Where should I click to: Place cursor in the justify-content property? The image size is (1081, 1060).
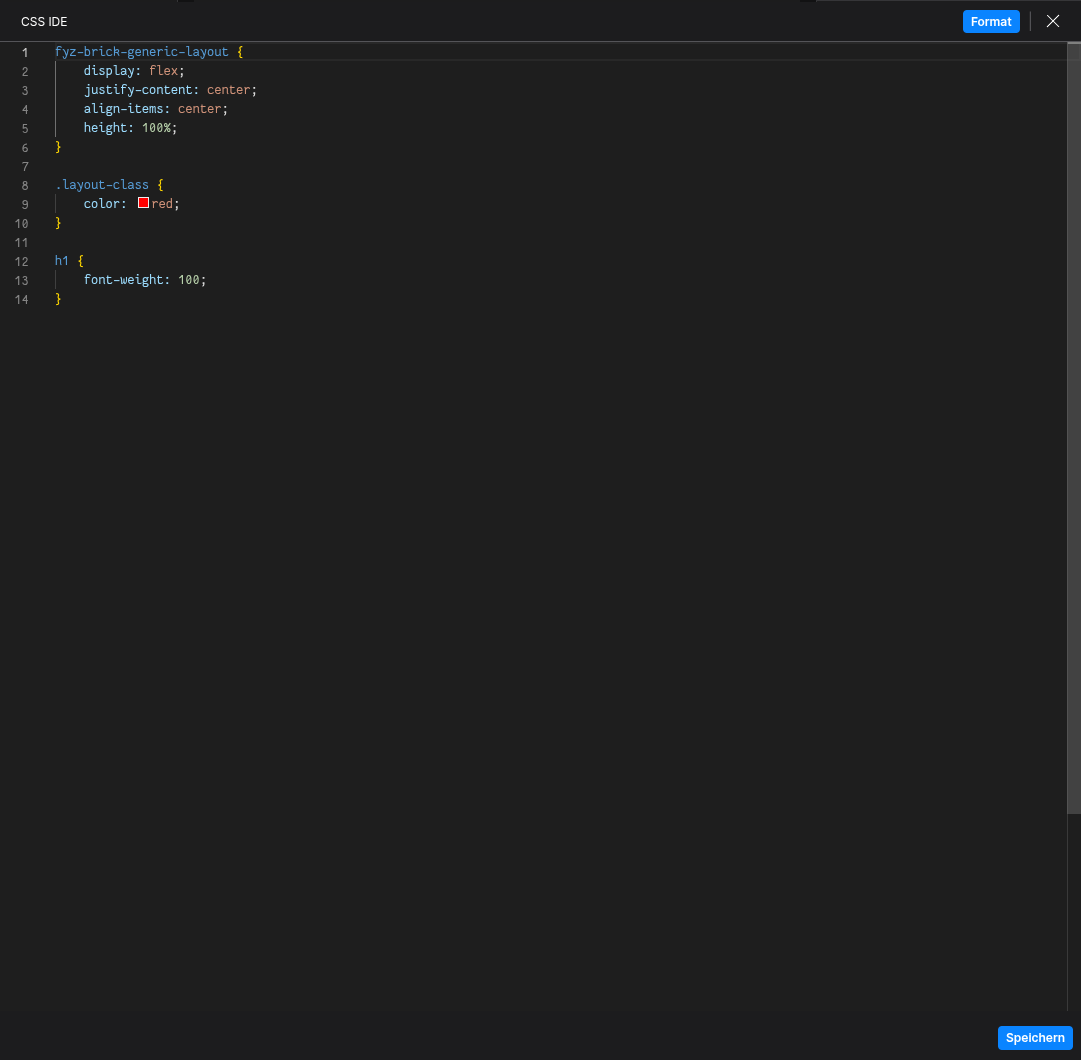coord(138,90)
